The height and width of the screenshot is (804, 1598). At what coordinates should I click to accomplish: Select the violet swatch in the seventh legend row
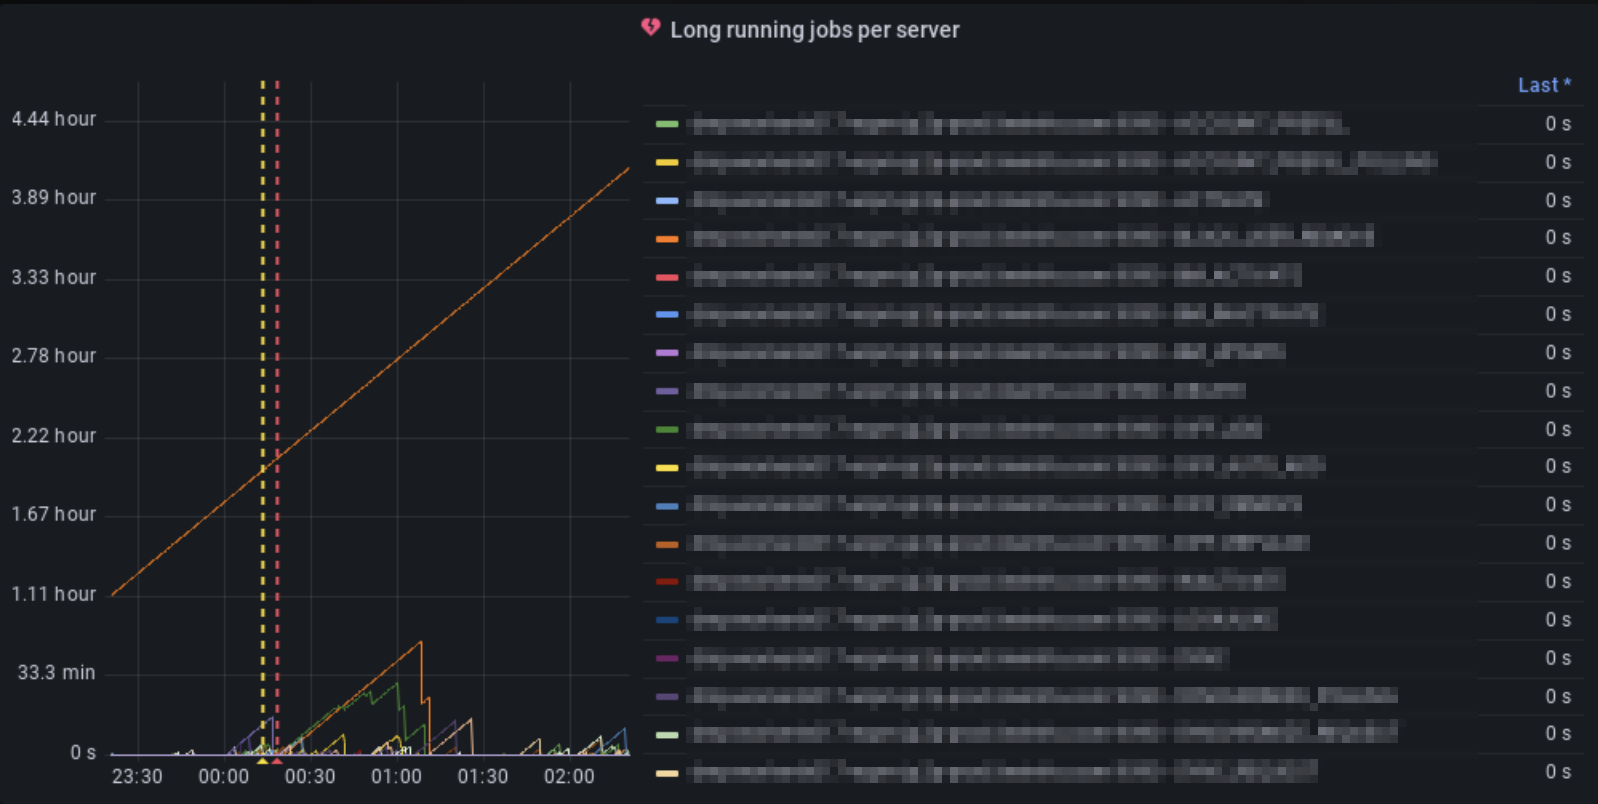pos(667,353)
